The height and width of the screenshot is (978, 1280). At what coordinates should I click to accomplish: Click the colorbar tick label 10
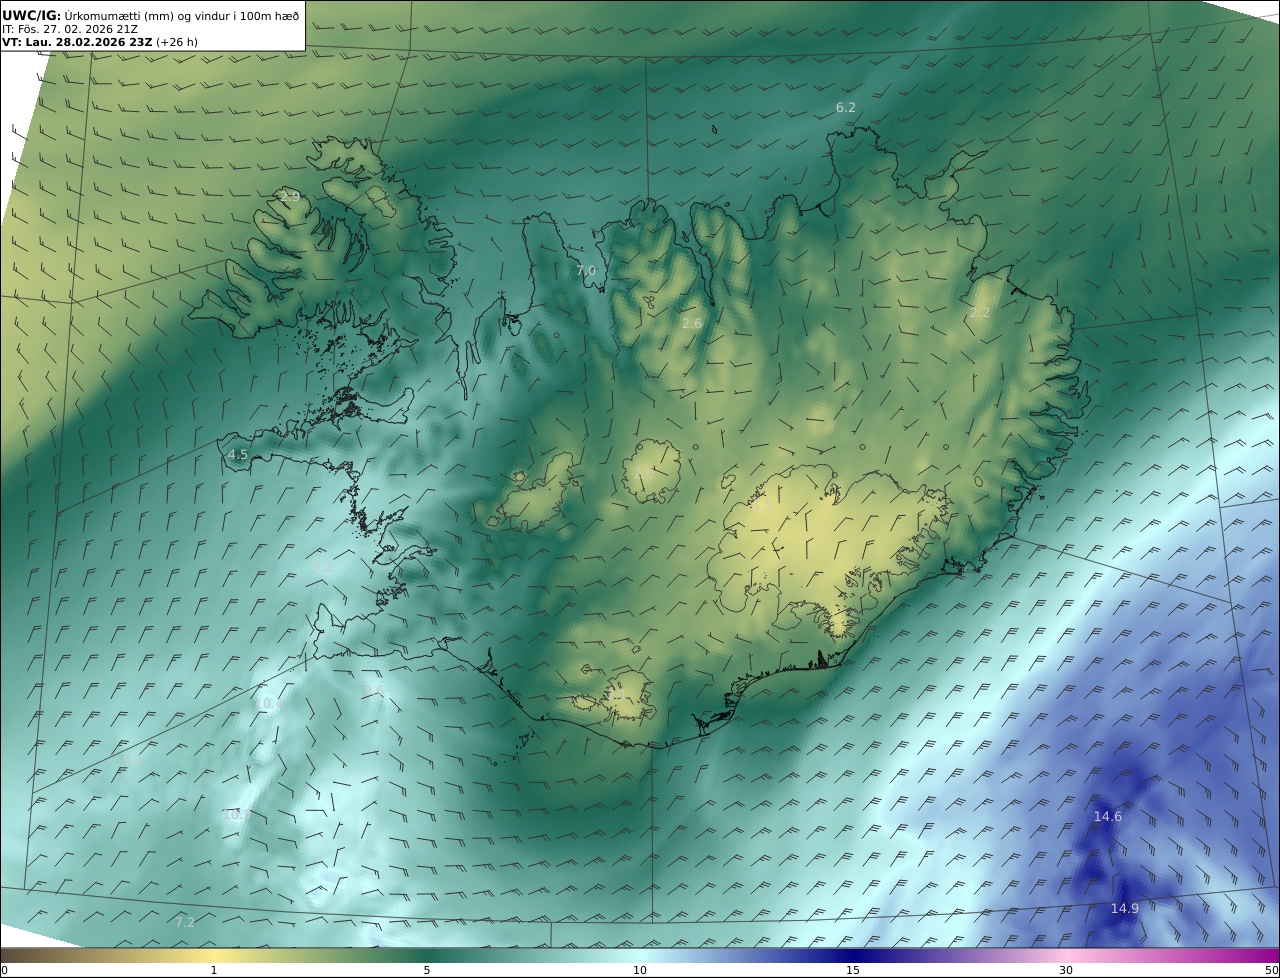tap(640, 970)
